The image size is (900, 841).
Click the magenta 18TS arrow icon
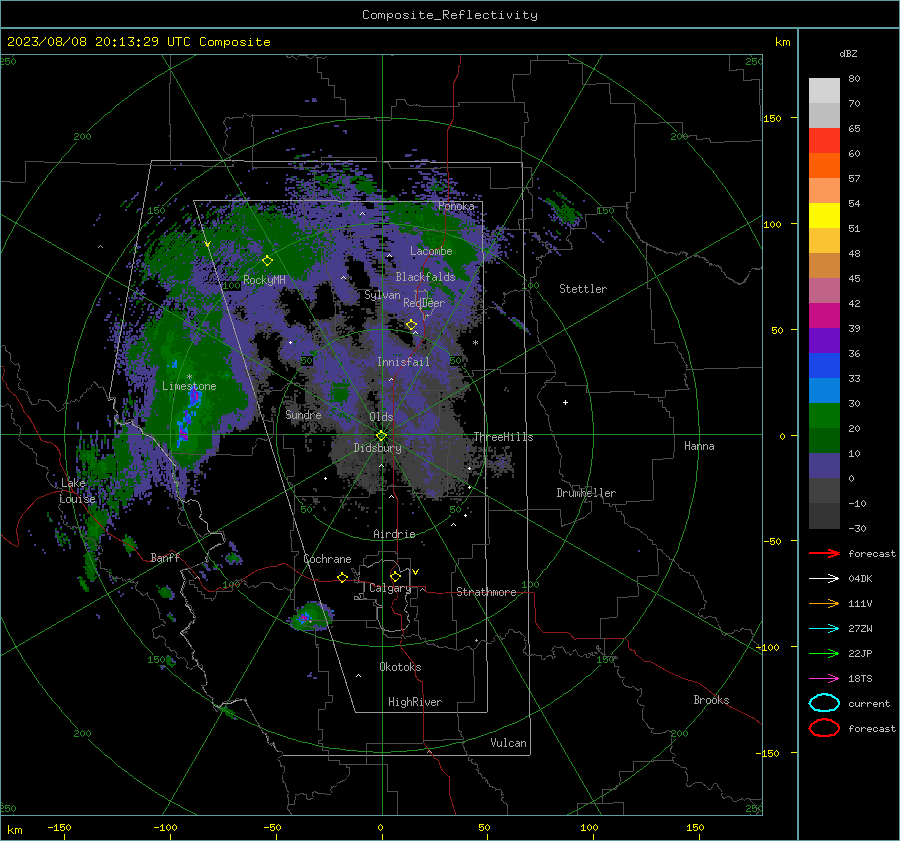point(824,679)
